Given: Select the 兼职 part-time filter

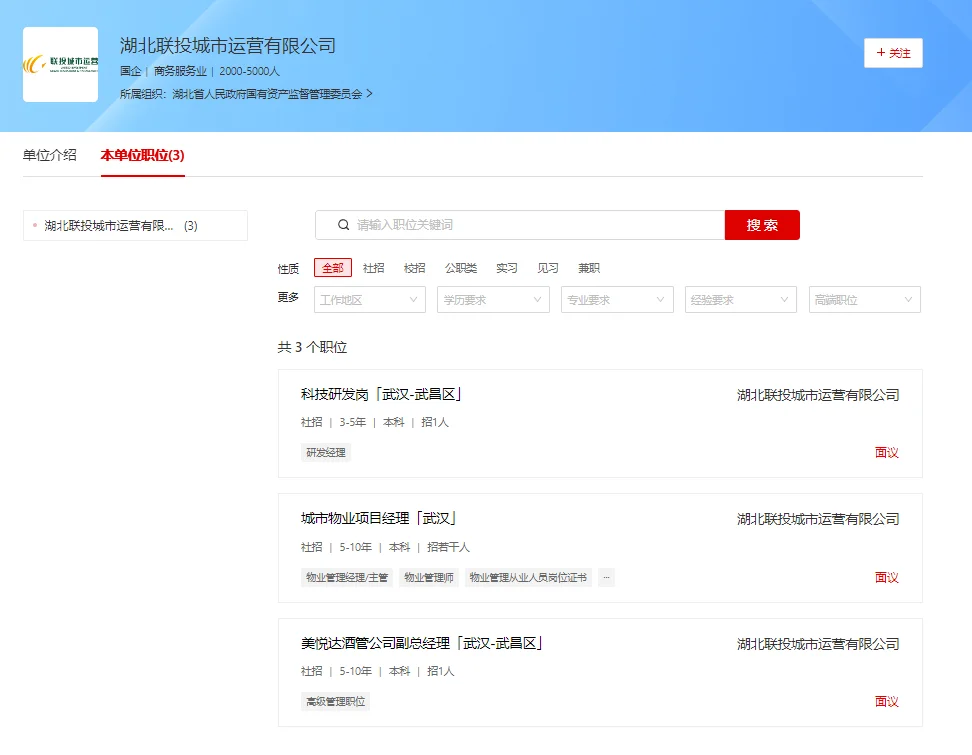Looking at the screenshot, I should 588,268.
